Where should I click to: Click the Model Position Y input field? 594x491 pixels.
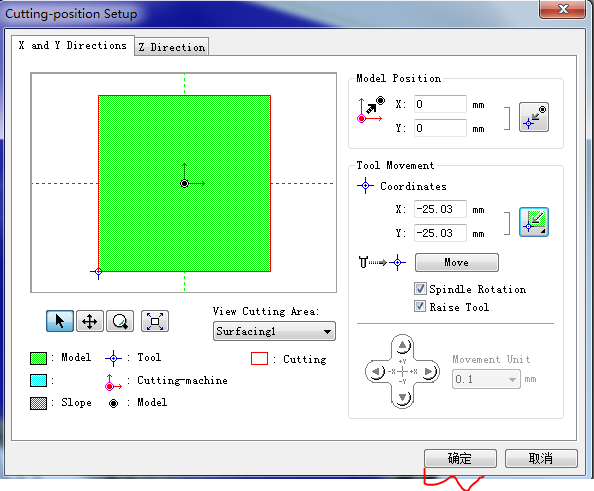440,128
